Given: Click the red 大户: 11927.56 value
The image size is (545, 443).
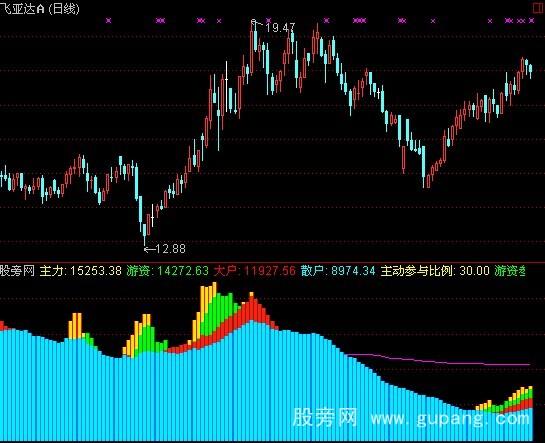Looking at the screenshot, I should [x=254, y=270].
